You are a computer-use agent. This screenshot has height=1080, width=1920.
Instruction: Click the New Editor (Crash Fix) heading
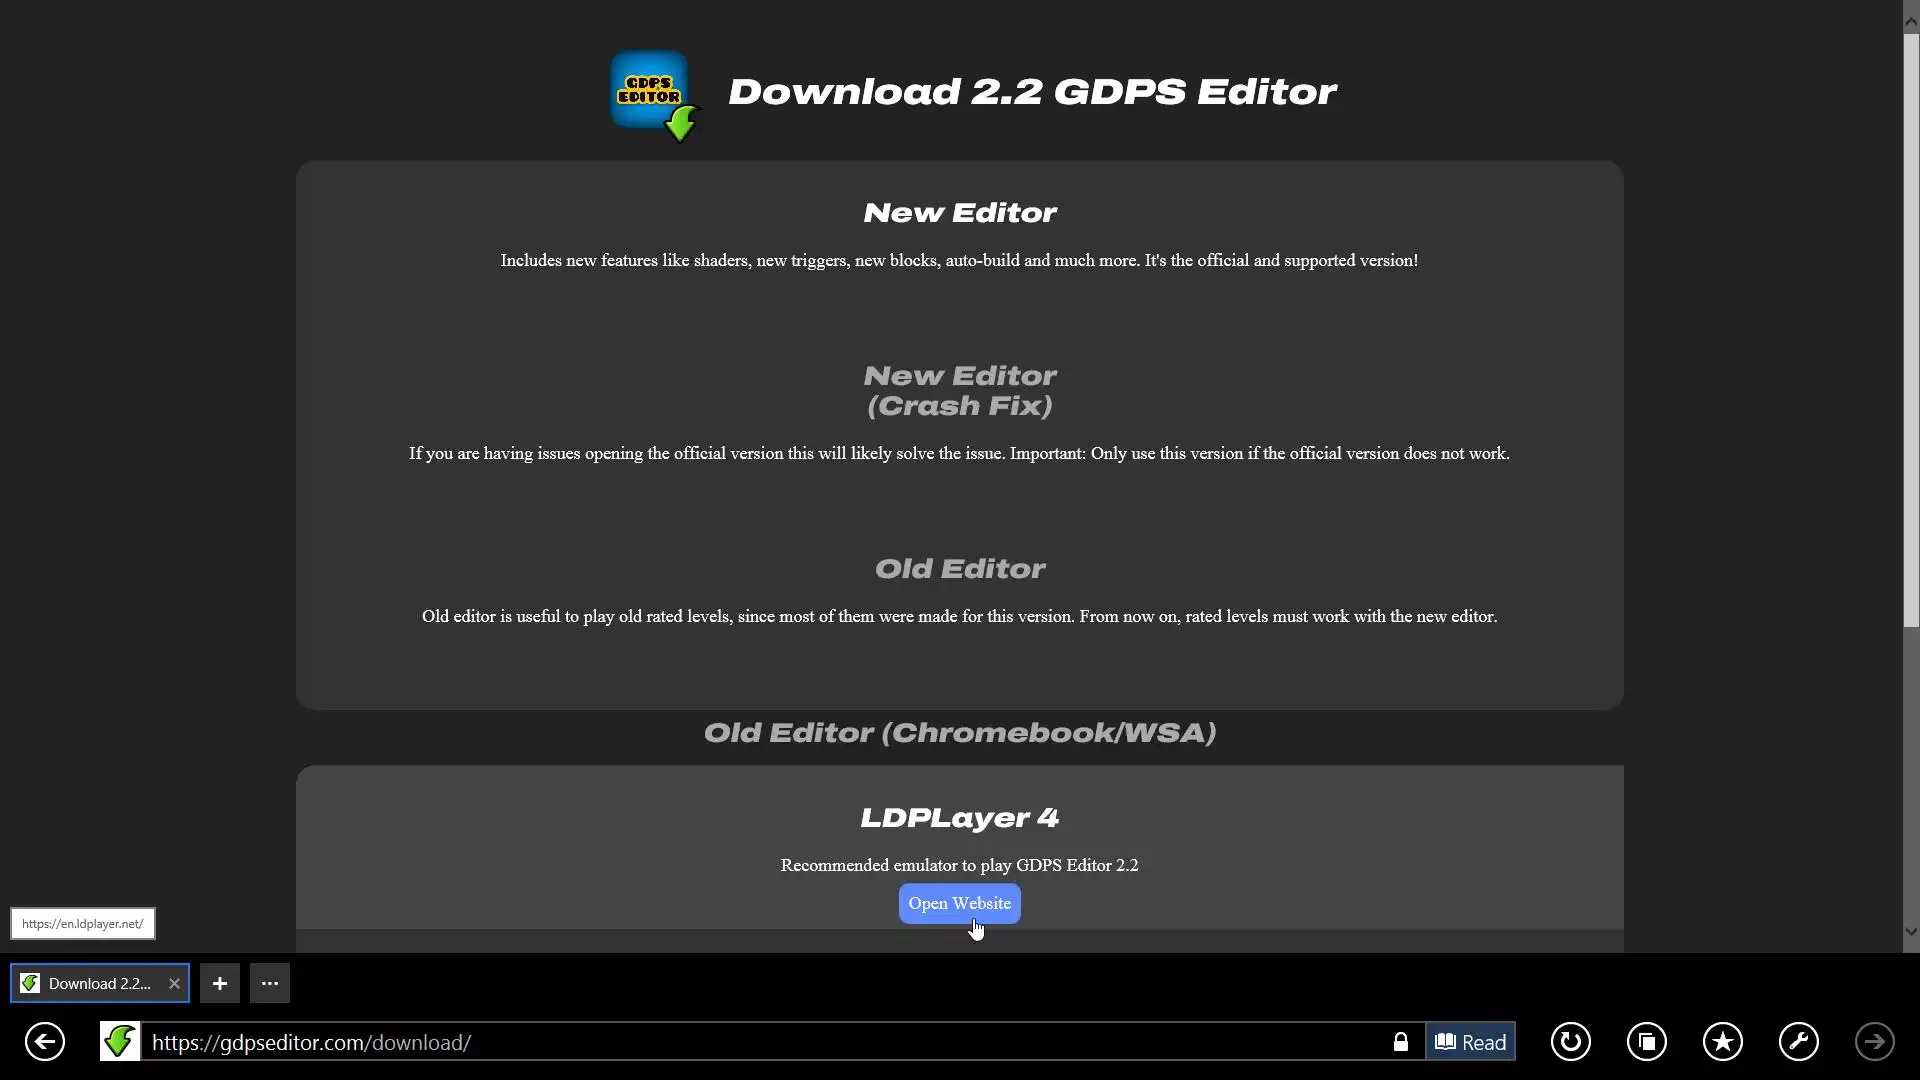[x=959, y=391]
